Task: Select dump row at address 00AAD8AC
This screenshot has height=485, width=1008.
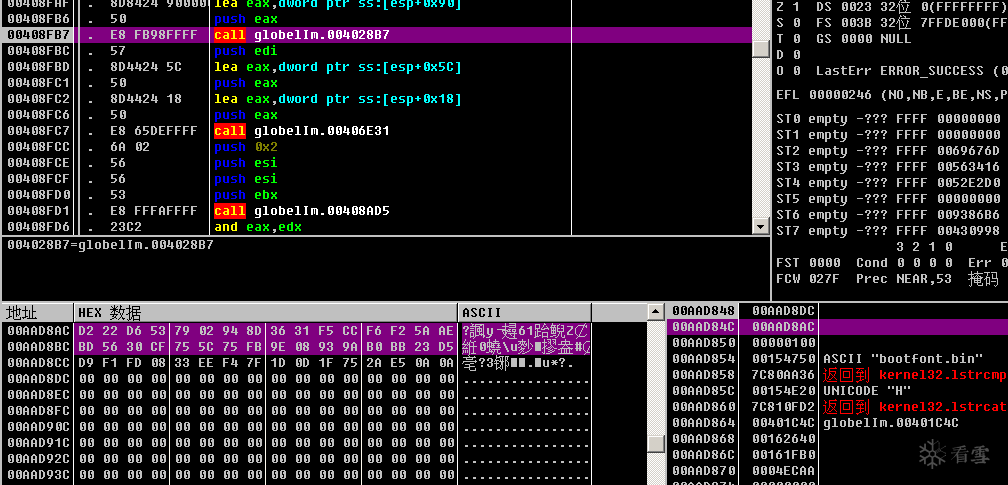Action: tap(297, 331)
